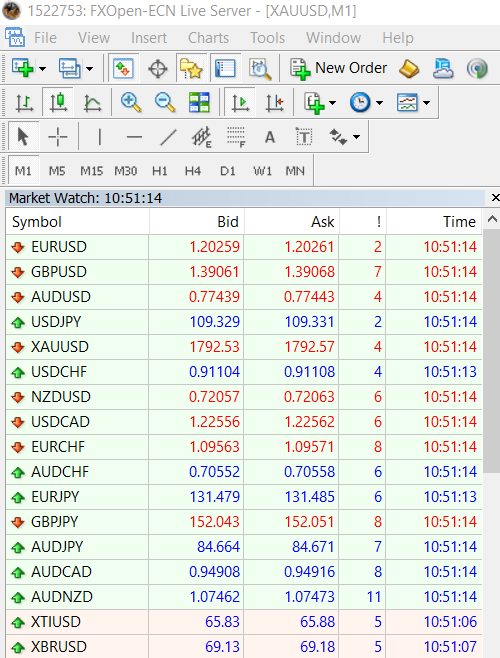Toggle Candlesticks chart mode
Screen dimensions: 500x658
58,102
